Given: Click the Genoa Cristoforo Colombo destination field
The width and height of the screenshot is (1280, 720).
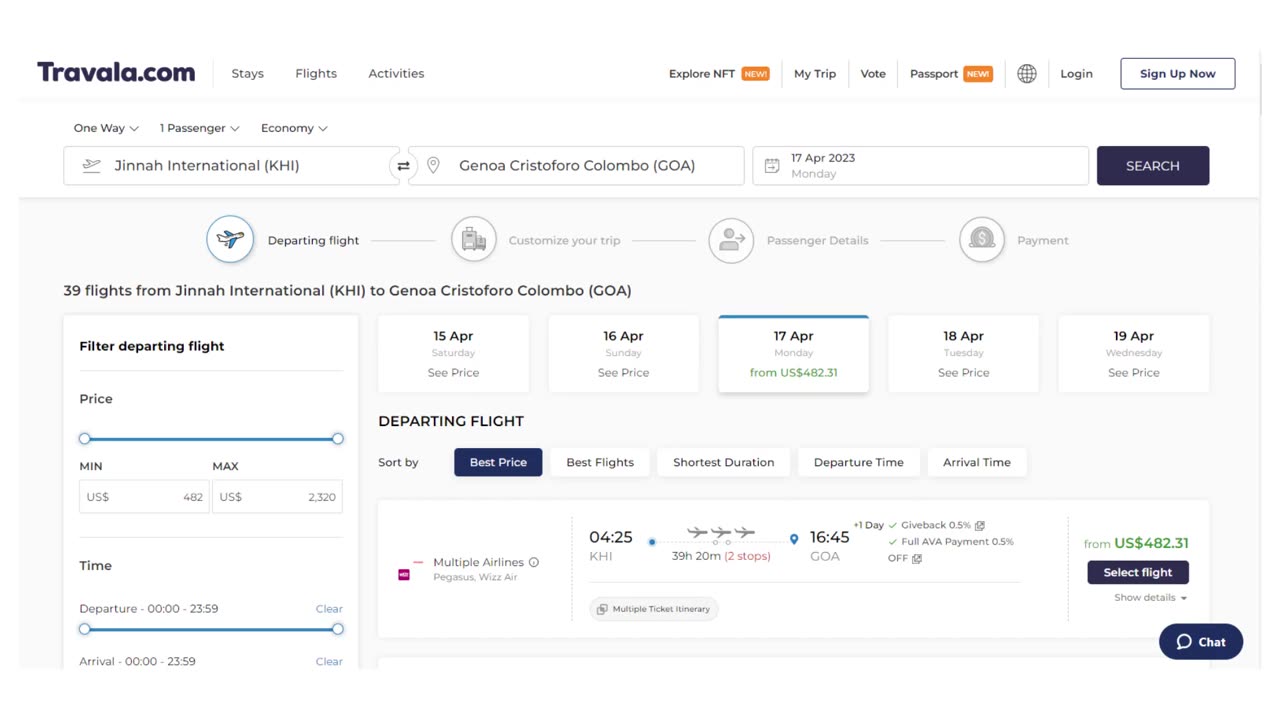Looking at the screenshot, I should pyautogui.click(x=577, y=166).
